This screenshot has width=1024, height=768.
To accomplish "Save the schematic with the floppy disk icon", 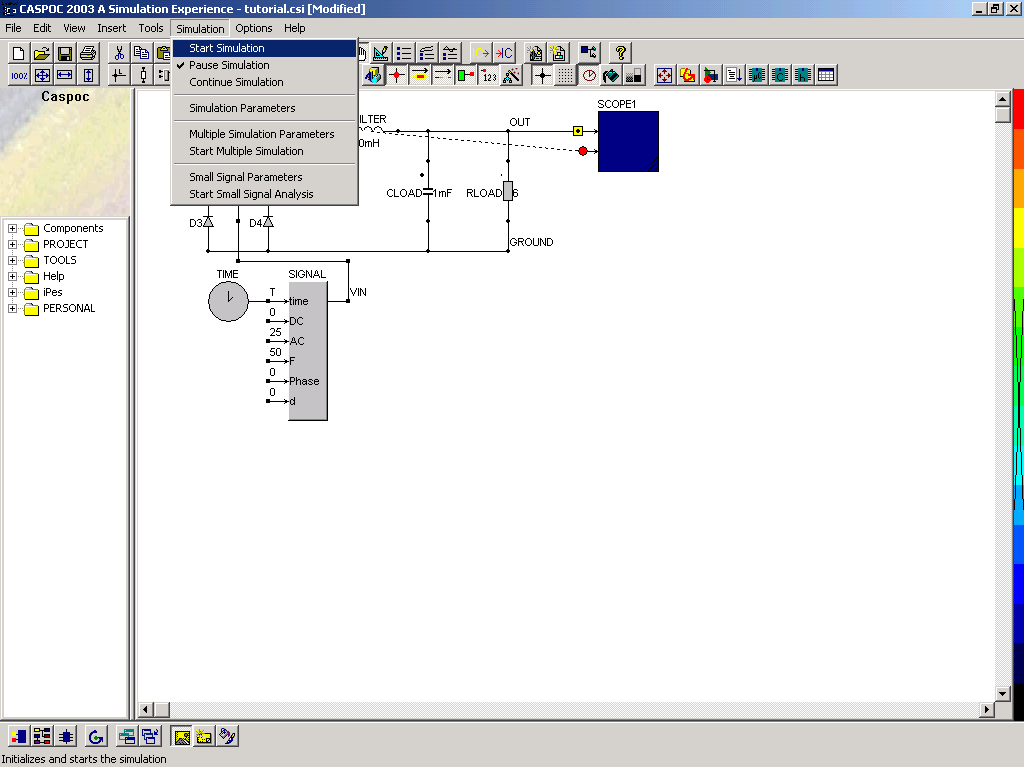I will pyautogui.click(x=65, y=53).
